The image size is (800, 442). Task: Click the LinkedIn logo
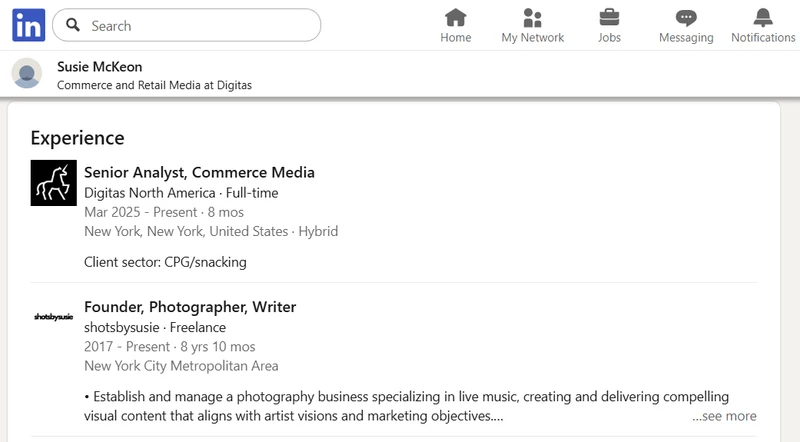(28, 25)
